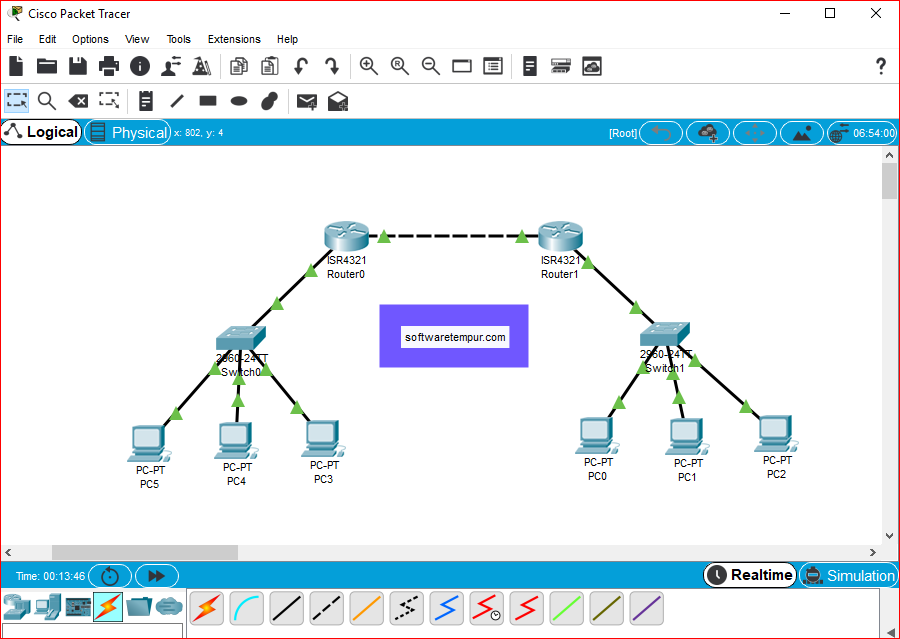Pick the automatic connection type
900x639 pixels.
pyautogui.click(x=207, y=609)
